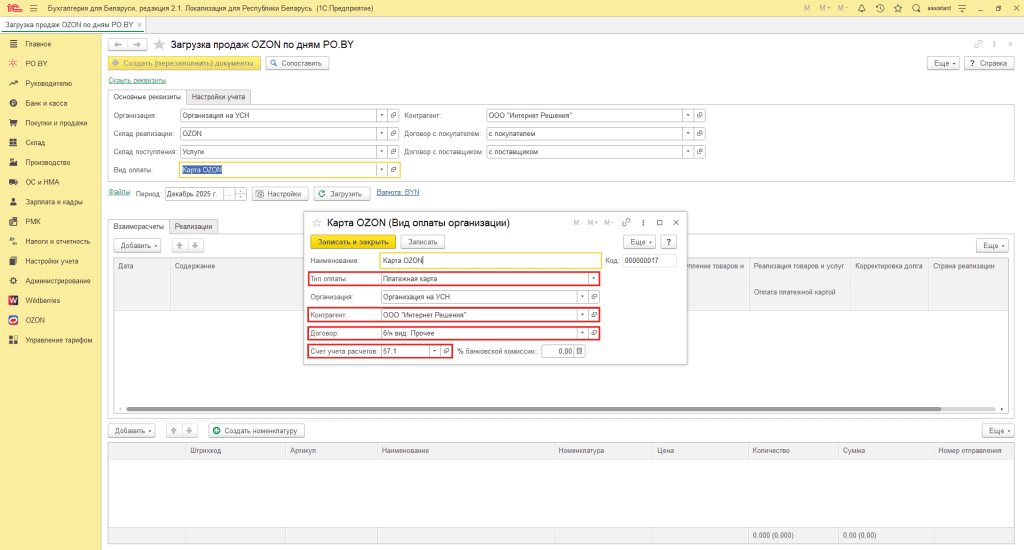Click Настройки button near period
This screenshot has height=550, width=1024.
click(x=280, y=194)
